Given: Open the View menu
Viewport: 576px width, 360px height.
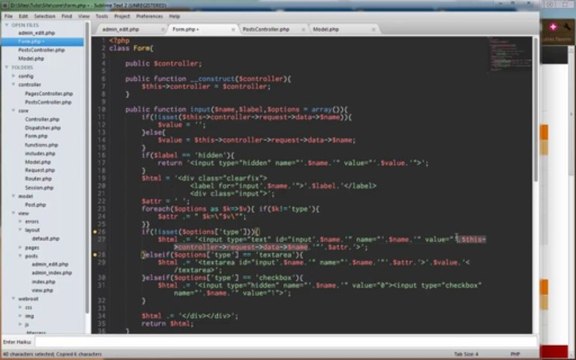Looking at the screenshot, I should (84, 16).
